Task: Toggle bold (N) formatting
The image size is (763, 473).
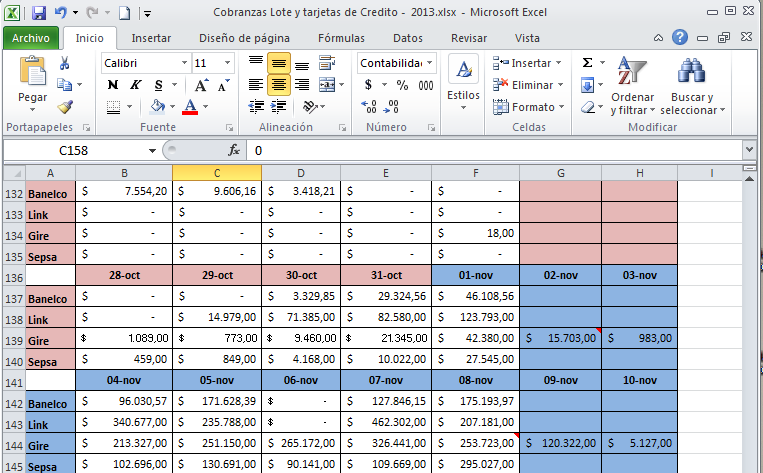Action: 112,85
